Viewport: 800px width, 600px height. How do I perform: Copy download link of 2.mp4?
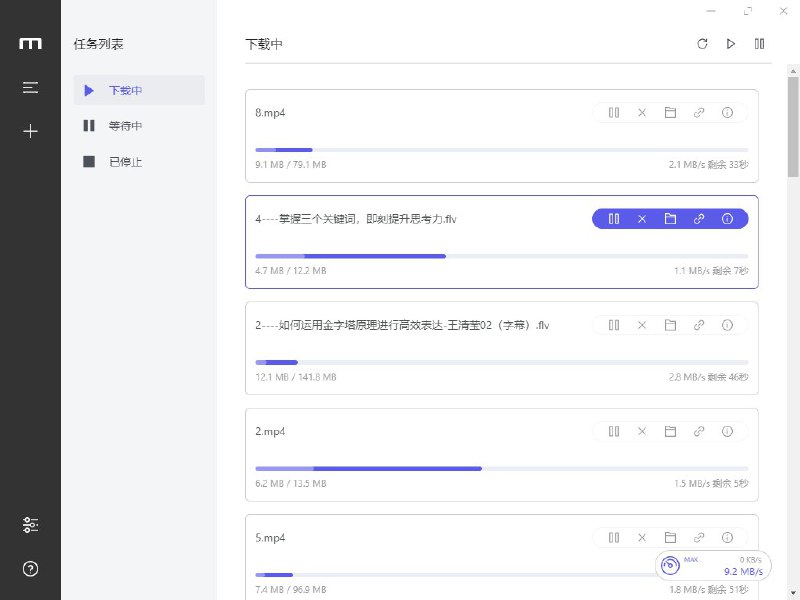(699, 431)
